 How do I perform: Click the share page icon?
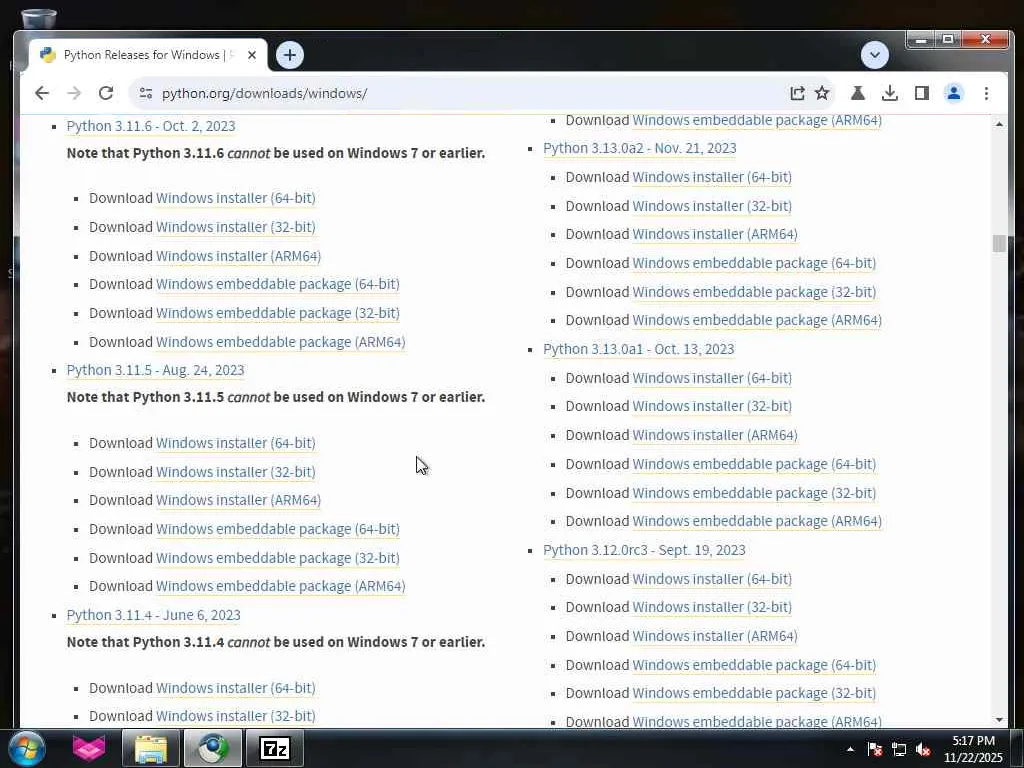click(x=797, y=93)
